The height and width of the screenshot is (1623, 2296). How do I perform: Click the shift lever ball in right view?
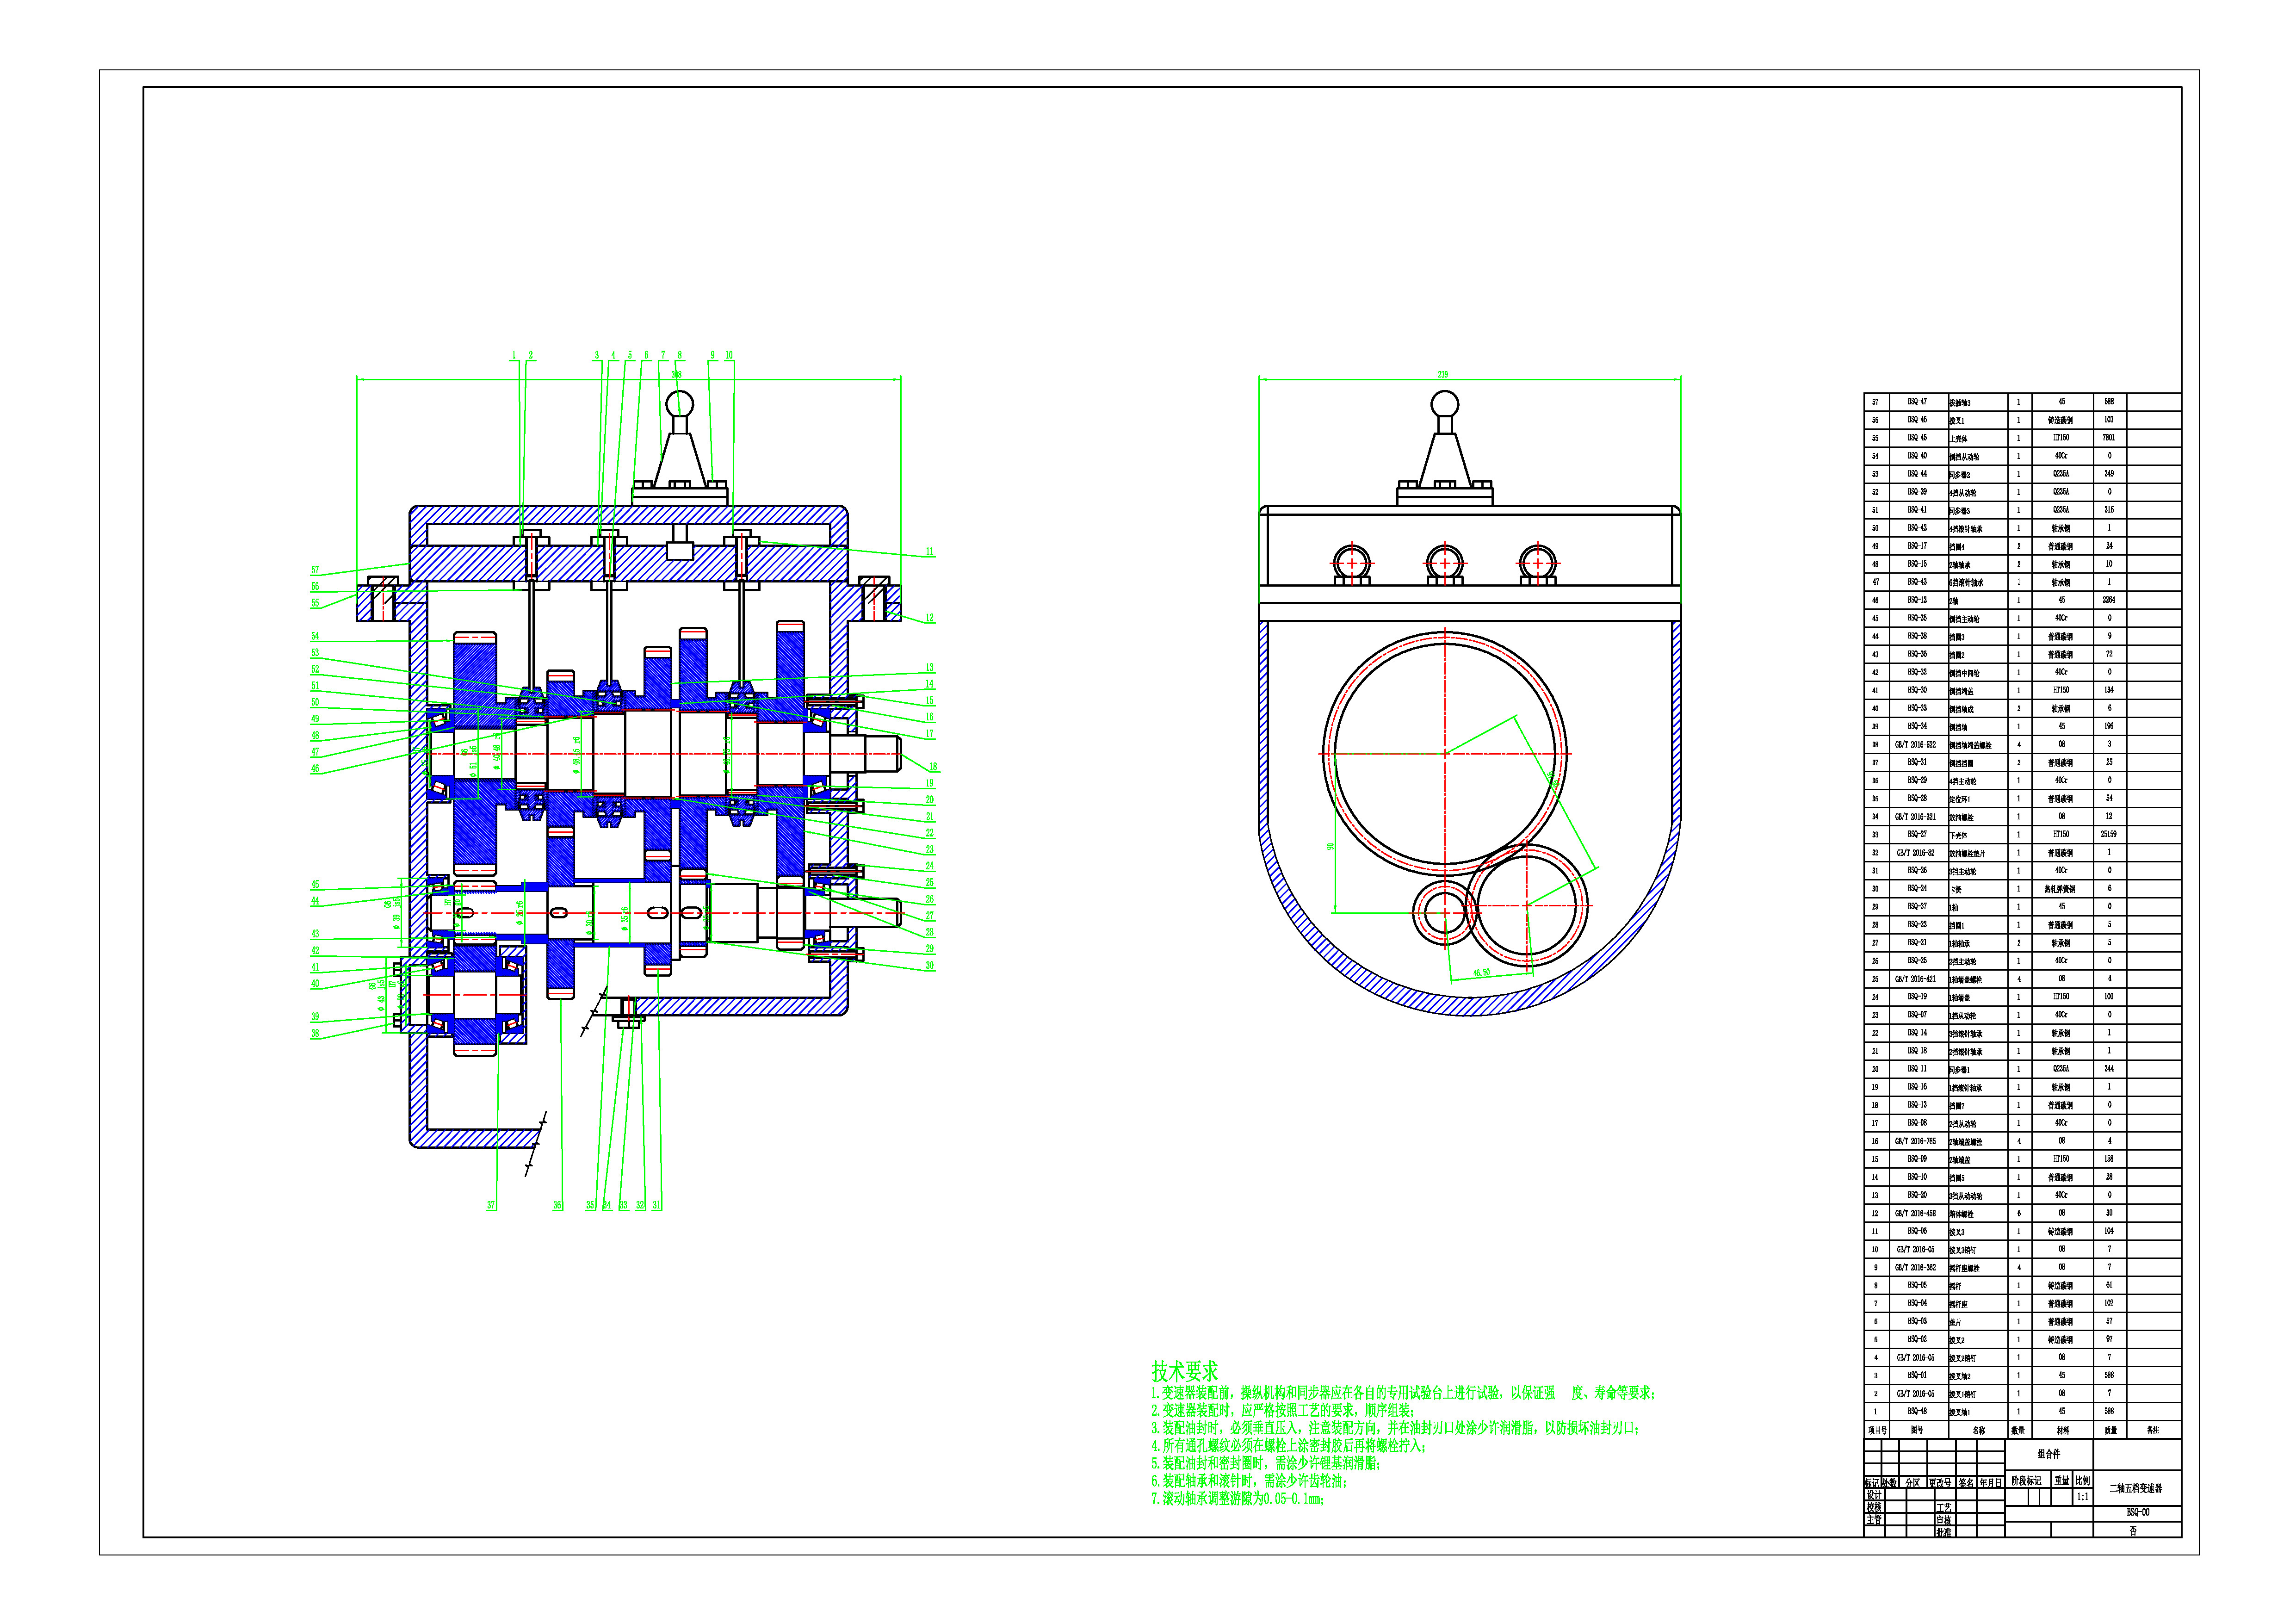pyautogui.click(x=1444, y=404)
